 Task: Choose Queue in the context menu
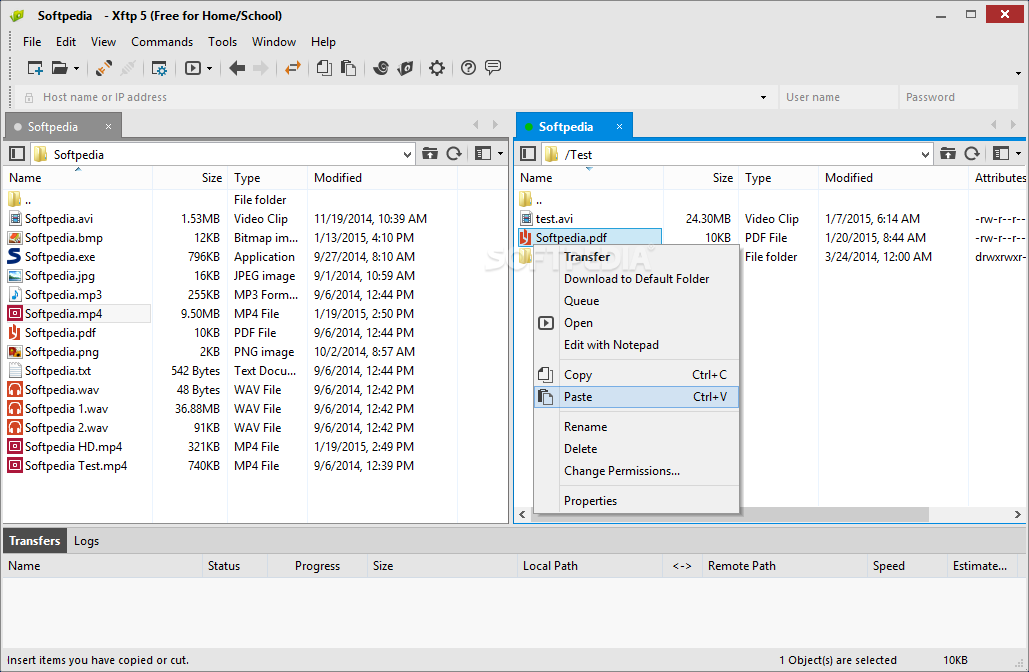coord(637,301)
